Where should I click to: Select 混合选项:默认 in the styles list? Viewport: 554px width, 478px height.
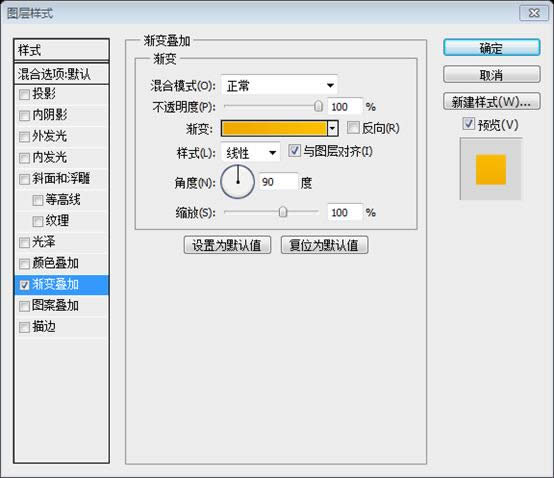(x=61, y=74)
